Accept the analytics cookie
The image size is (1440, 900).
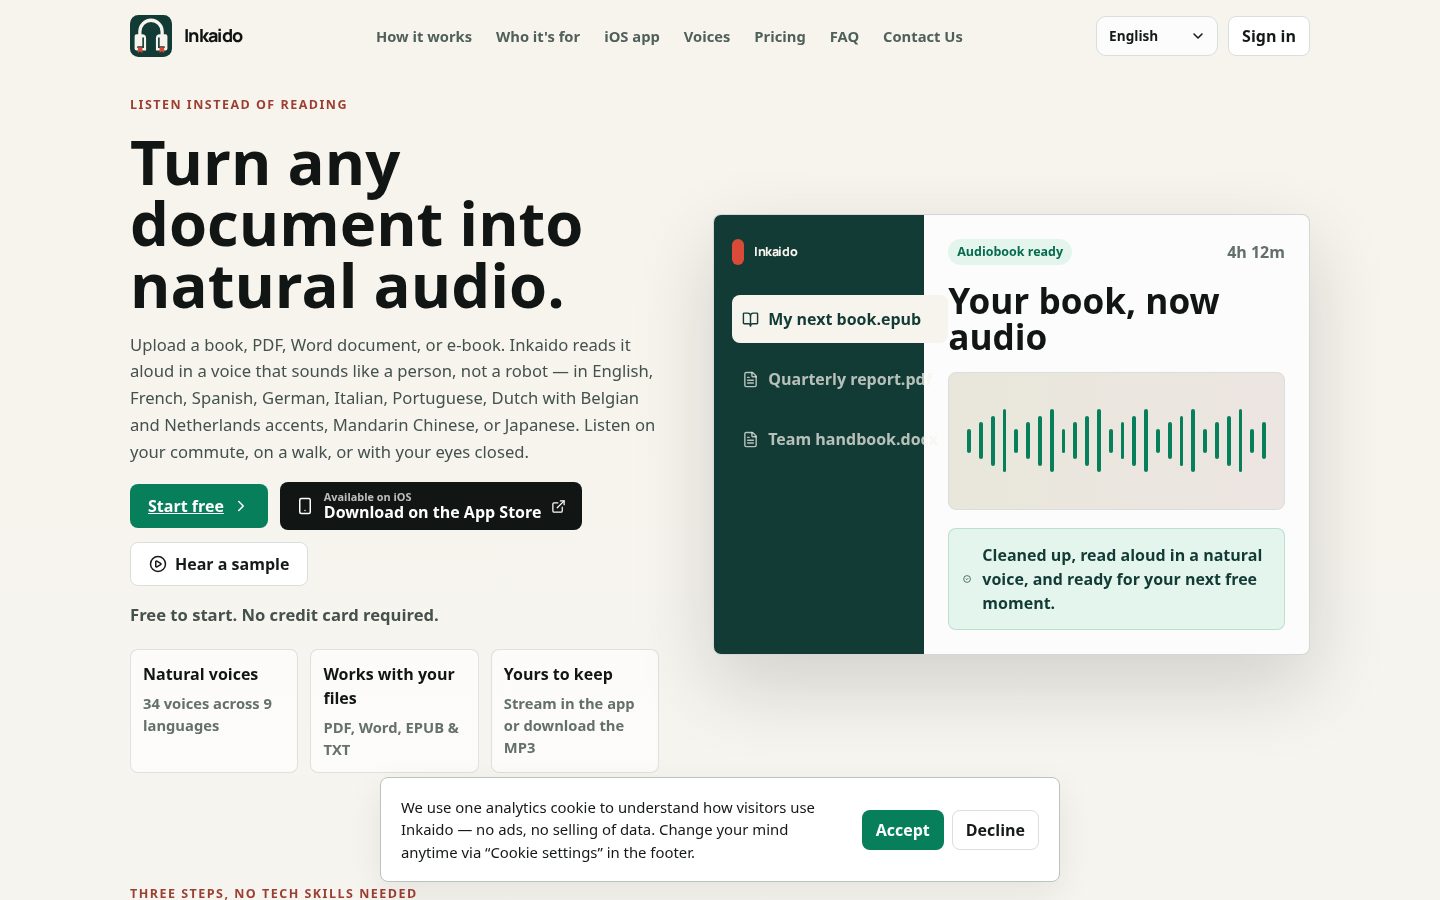(903, 830)
